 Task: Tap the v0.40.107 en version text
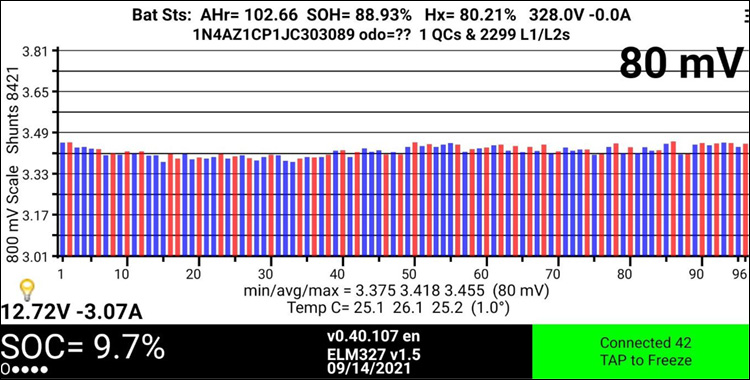(373, 336)
